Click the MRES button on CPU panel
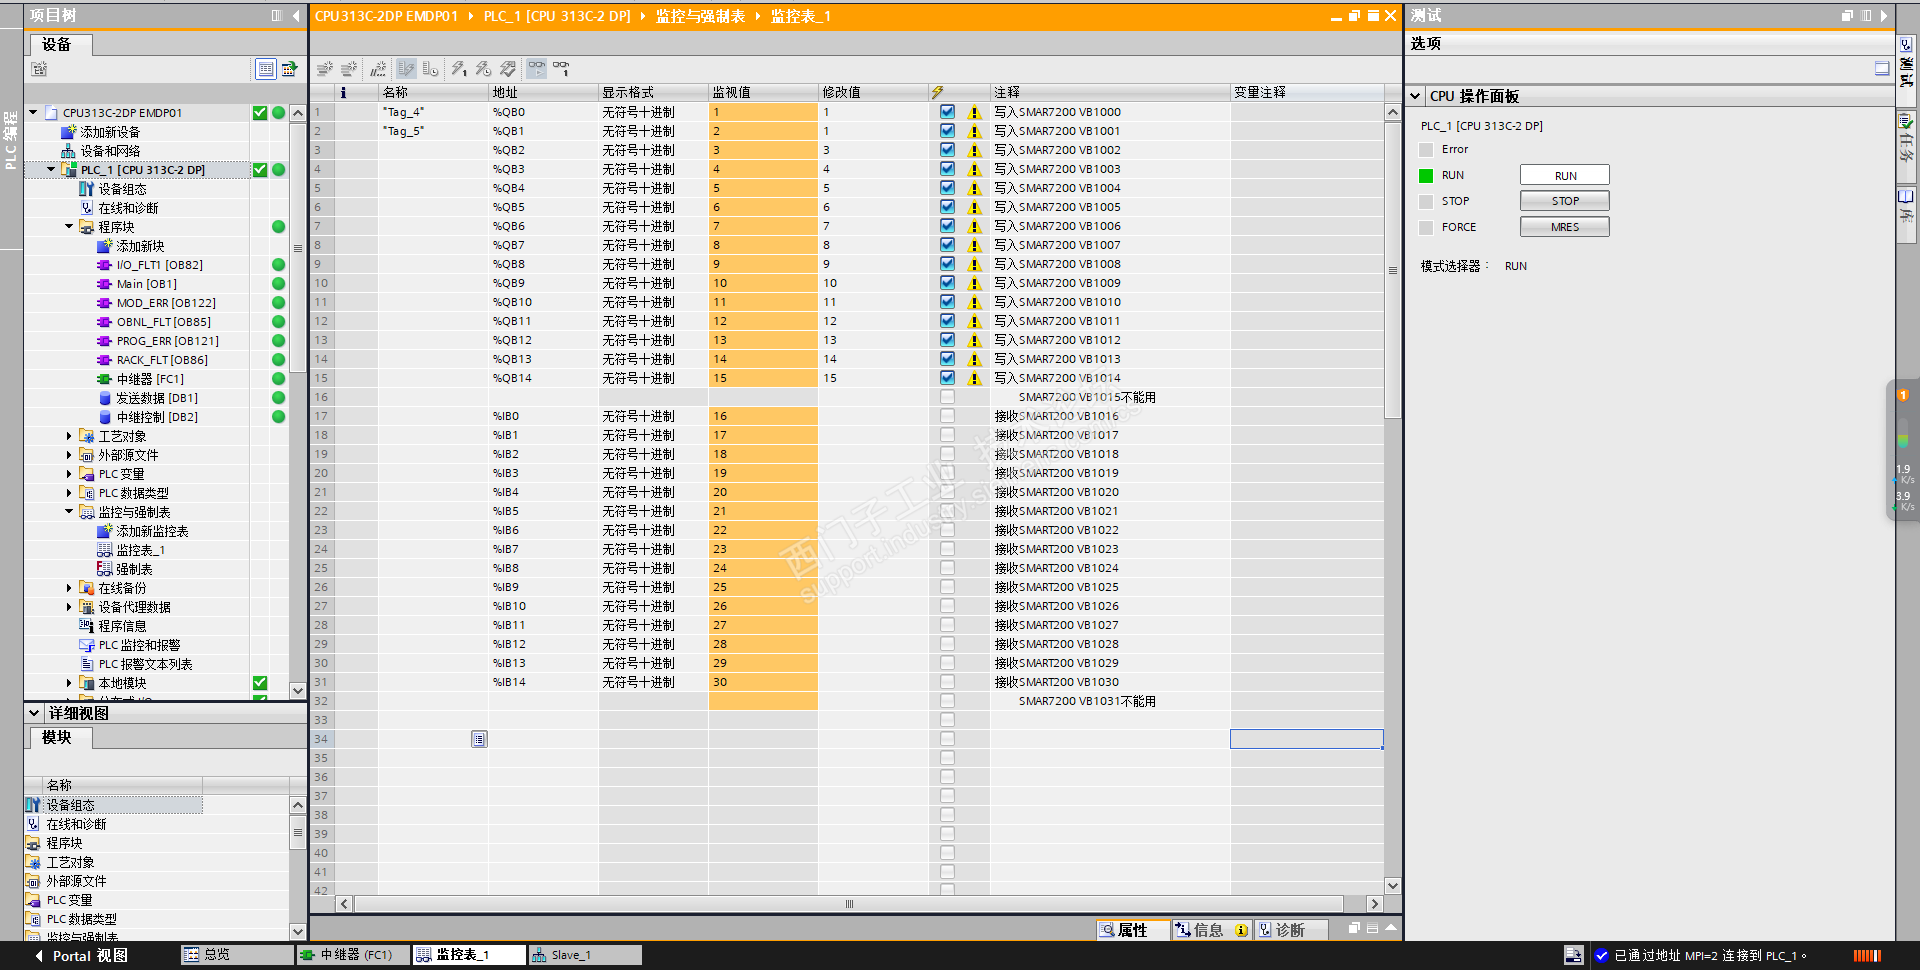The image size is (1920, 970). coord(1565,227)
